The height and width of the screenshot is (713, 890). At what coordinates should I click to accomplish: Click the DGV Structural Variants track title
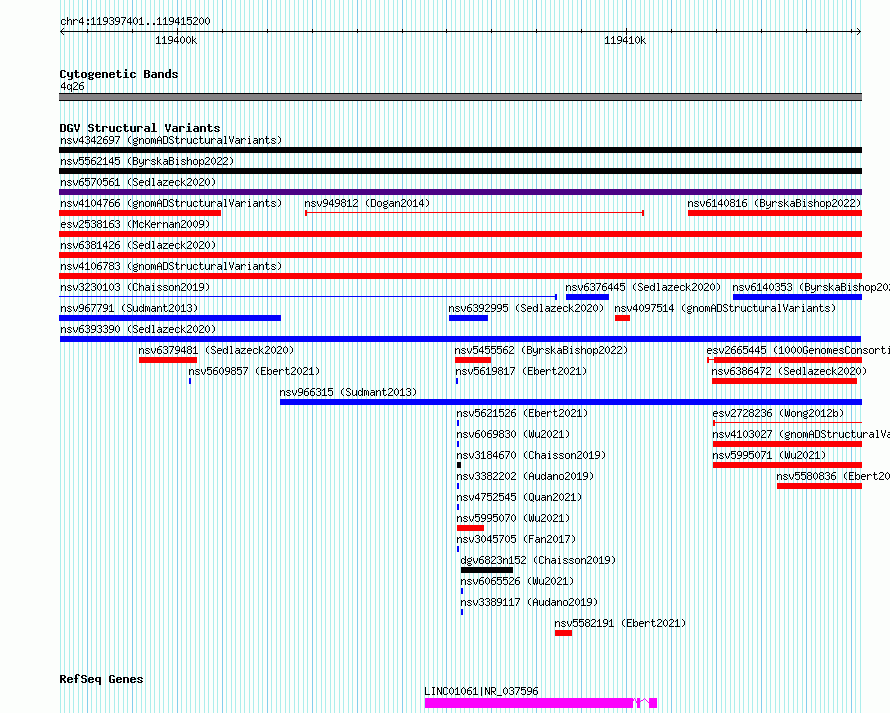(x=140, y=128)
